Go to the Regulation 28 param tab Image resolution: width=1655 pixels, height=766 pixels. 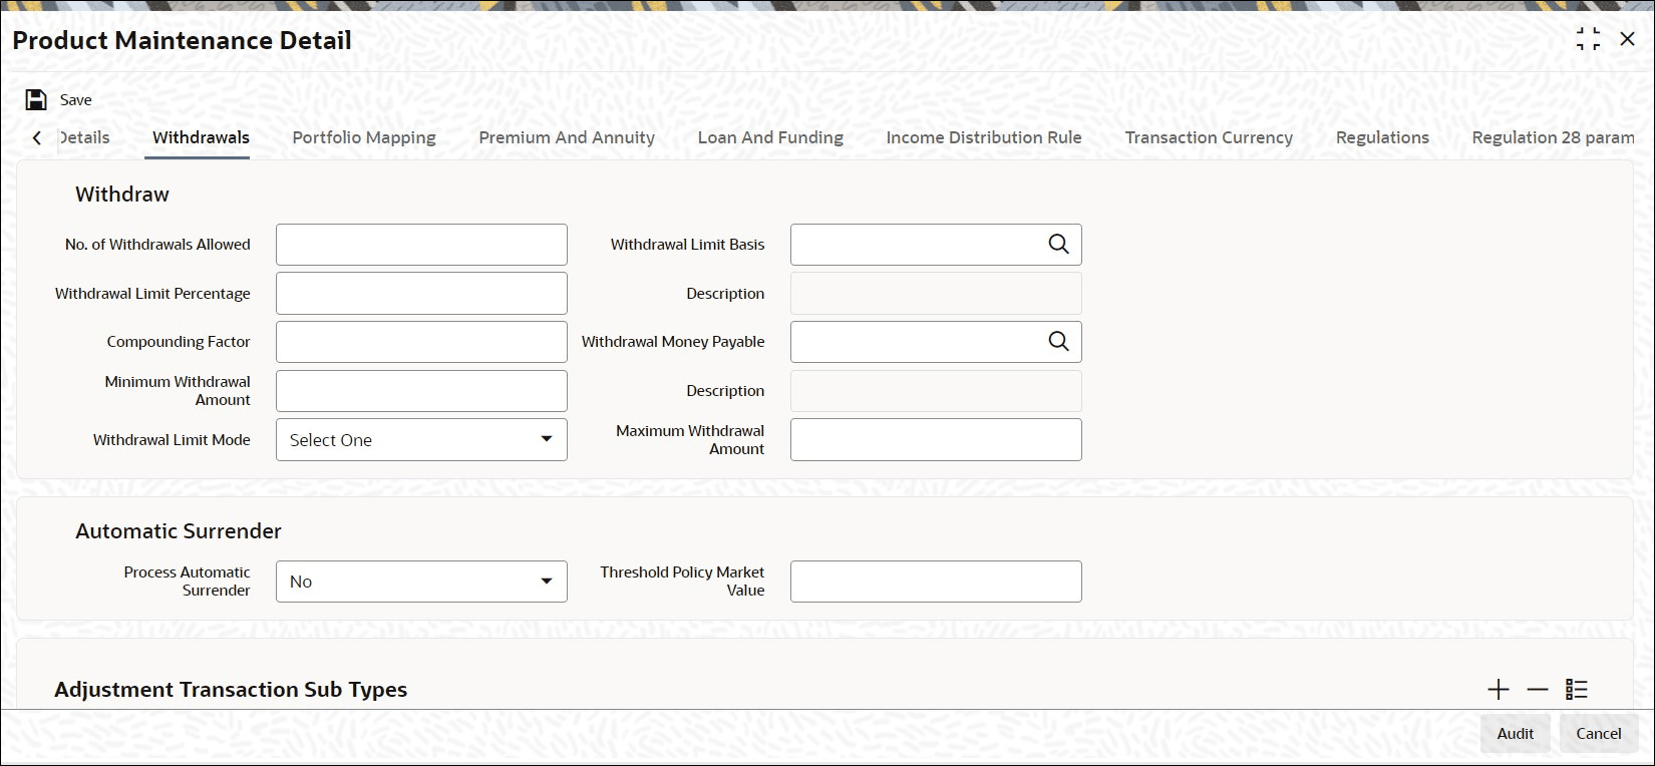[x=1553, y=137]
